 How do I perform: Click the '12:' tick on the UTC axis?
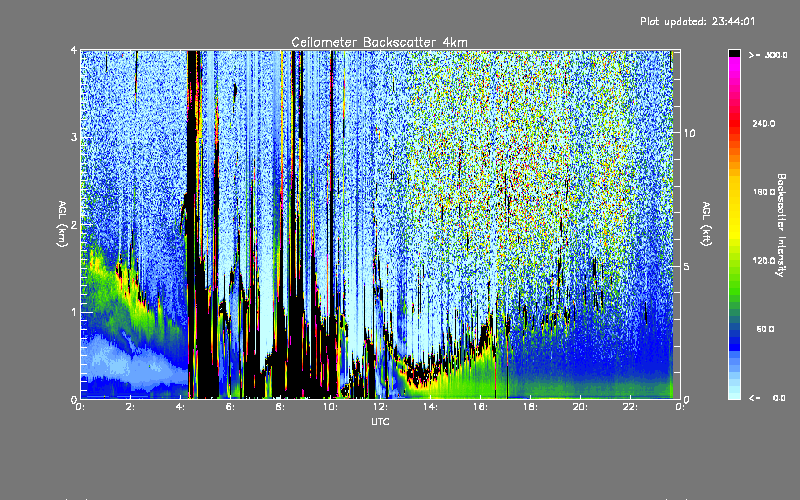(380, 407)
